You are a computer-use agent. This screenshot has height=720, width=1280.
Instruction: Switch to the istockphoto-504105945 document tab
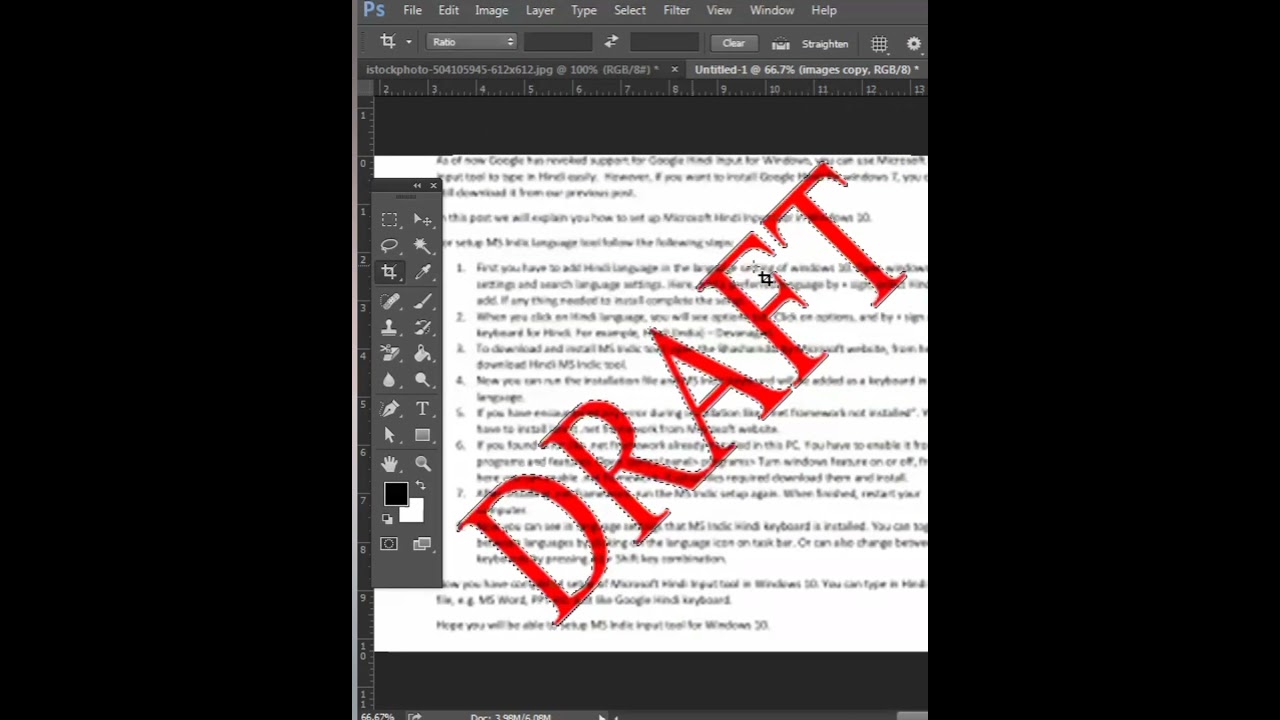click(513, 69)
